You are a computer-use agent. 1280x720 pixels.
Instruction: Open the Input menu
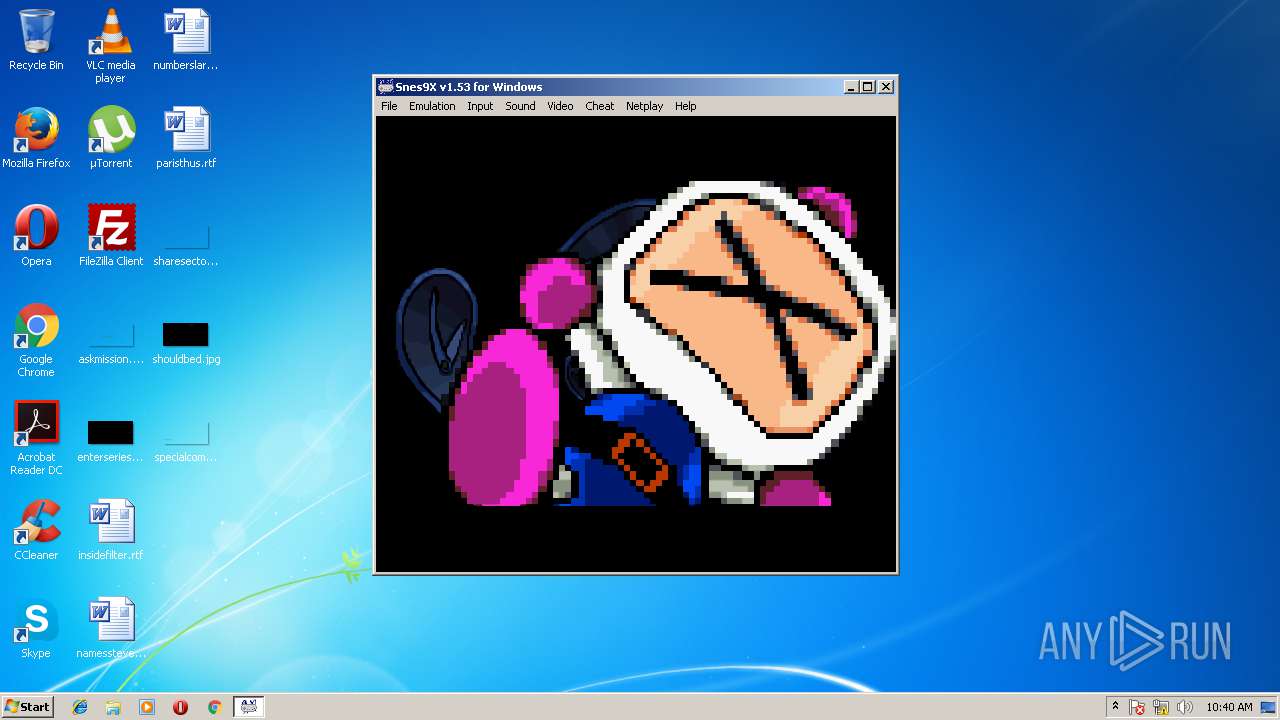pyautogui.click(x=480, y=106)
